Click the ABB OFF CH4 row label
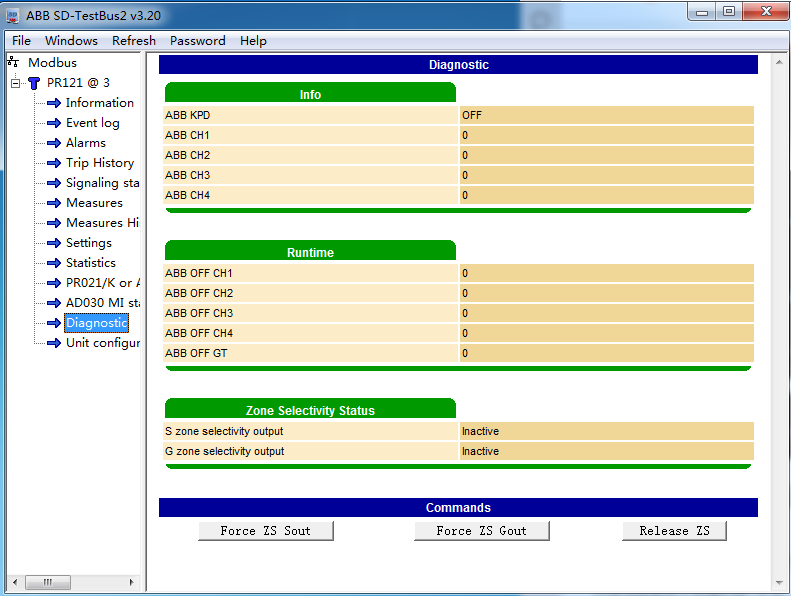The image size is (791, 596). [199, 333]
